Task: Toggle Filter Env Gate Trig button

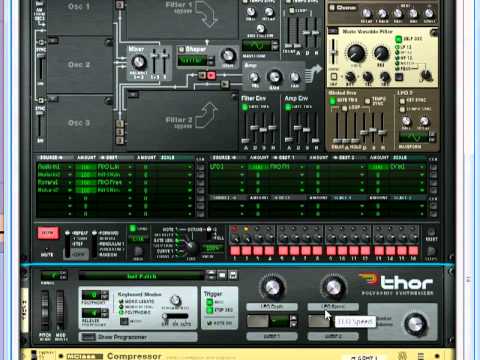Action: [x=245, y=107]
